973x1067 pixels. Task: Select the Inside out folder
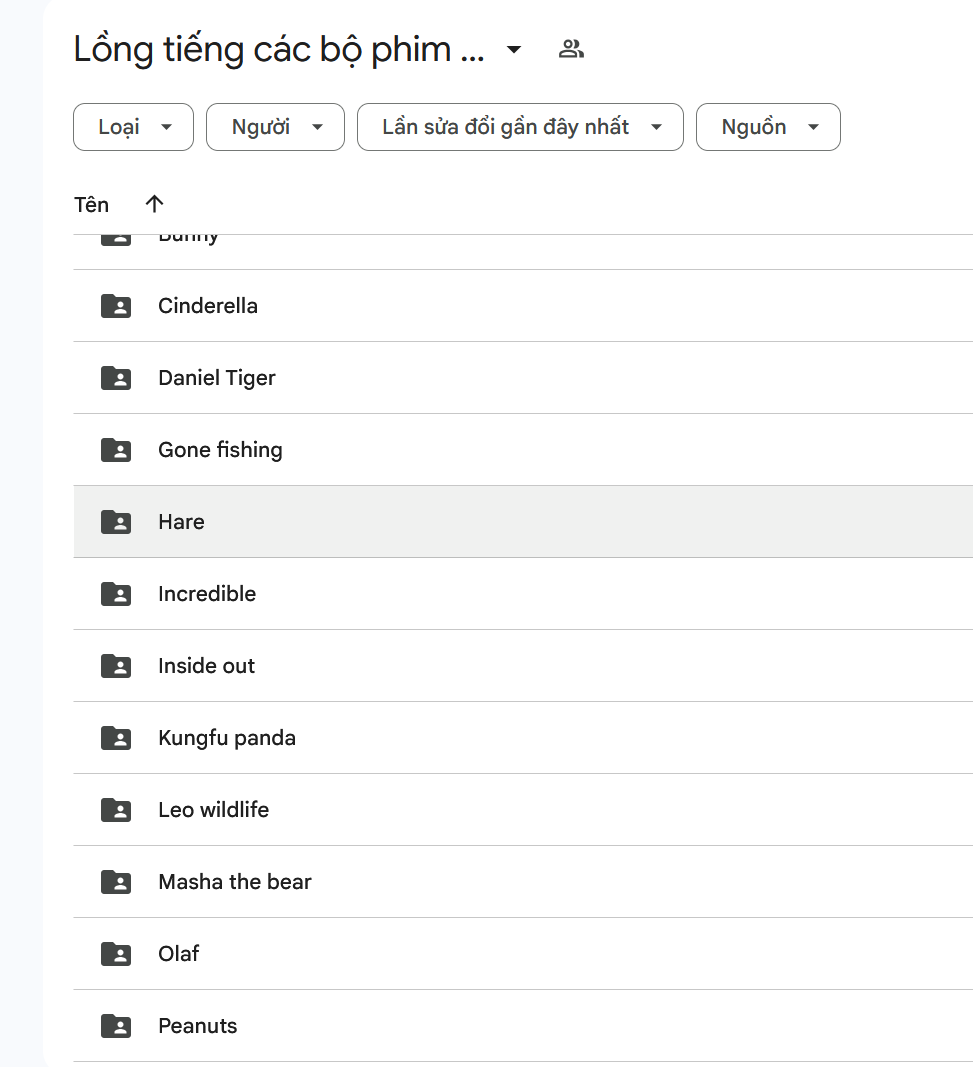tap(206, 666)
